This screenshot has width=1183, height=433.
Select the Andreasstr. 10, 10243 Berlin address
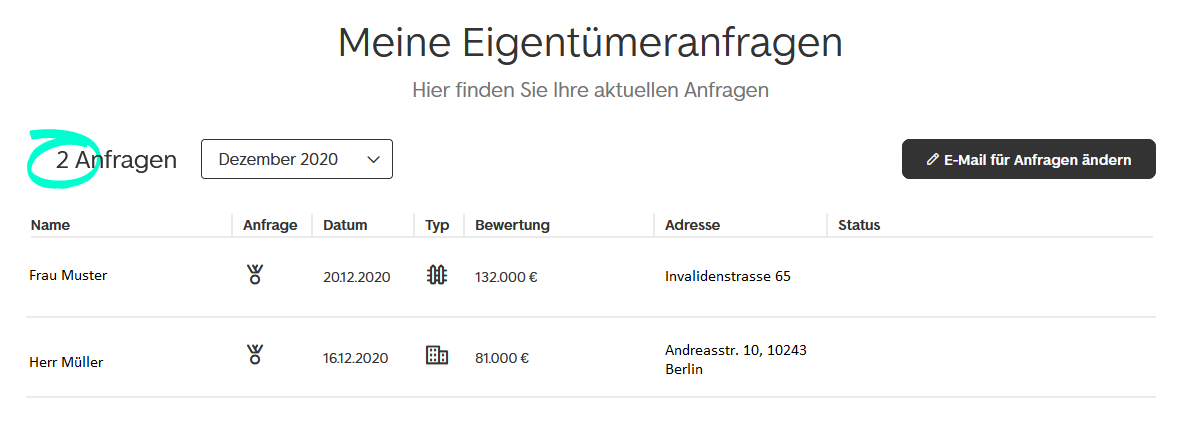tap(735, 359)
